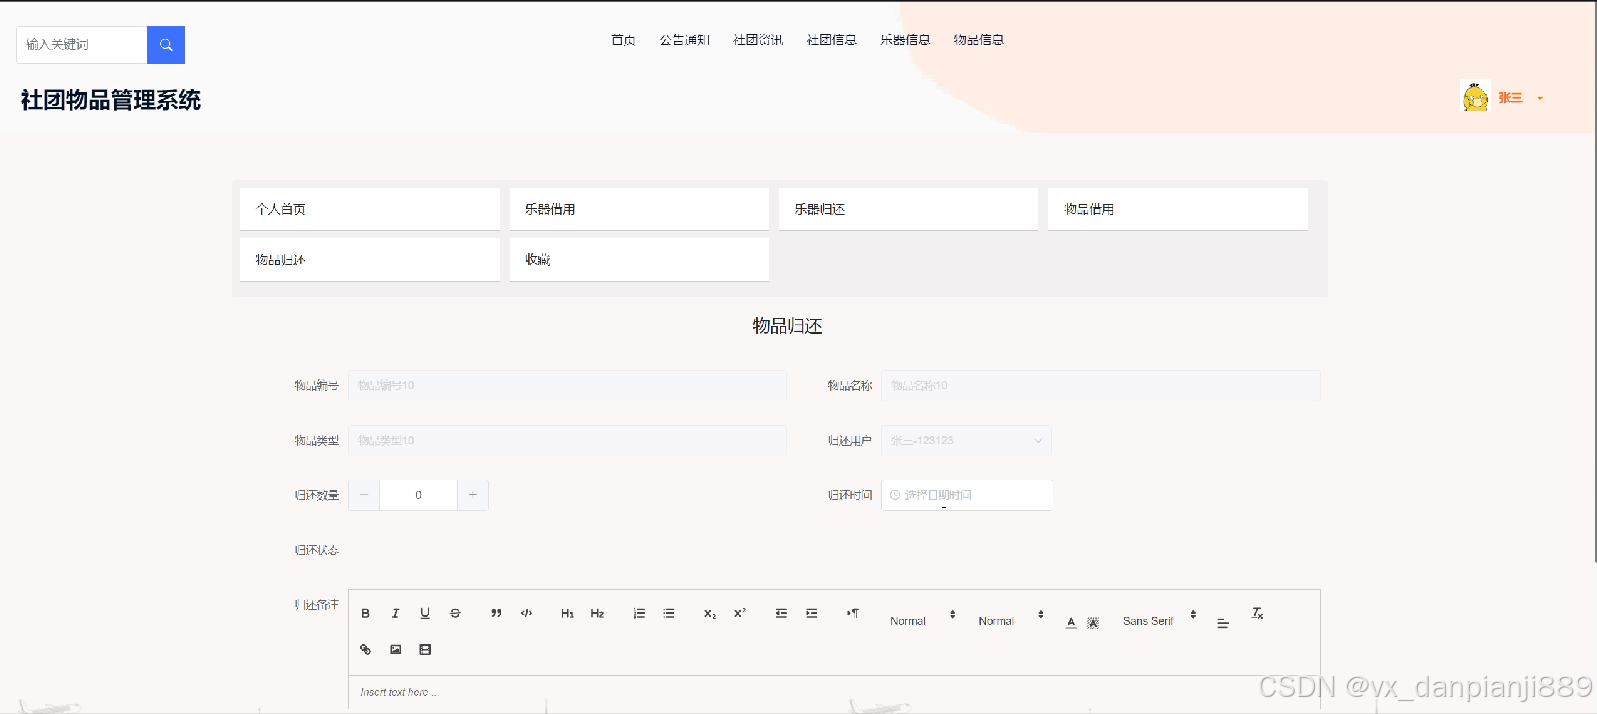The image size is (1597, 714).
Task: Insert a code block in the editor
Action: (x=526, y=613)
